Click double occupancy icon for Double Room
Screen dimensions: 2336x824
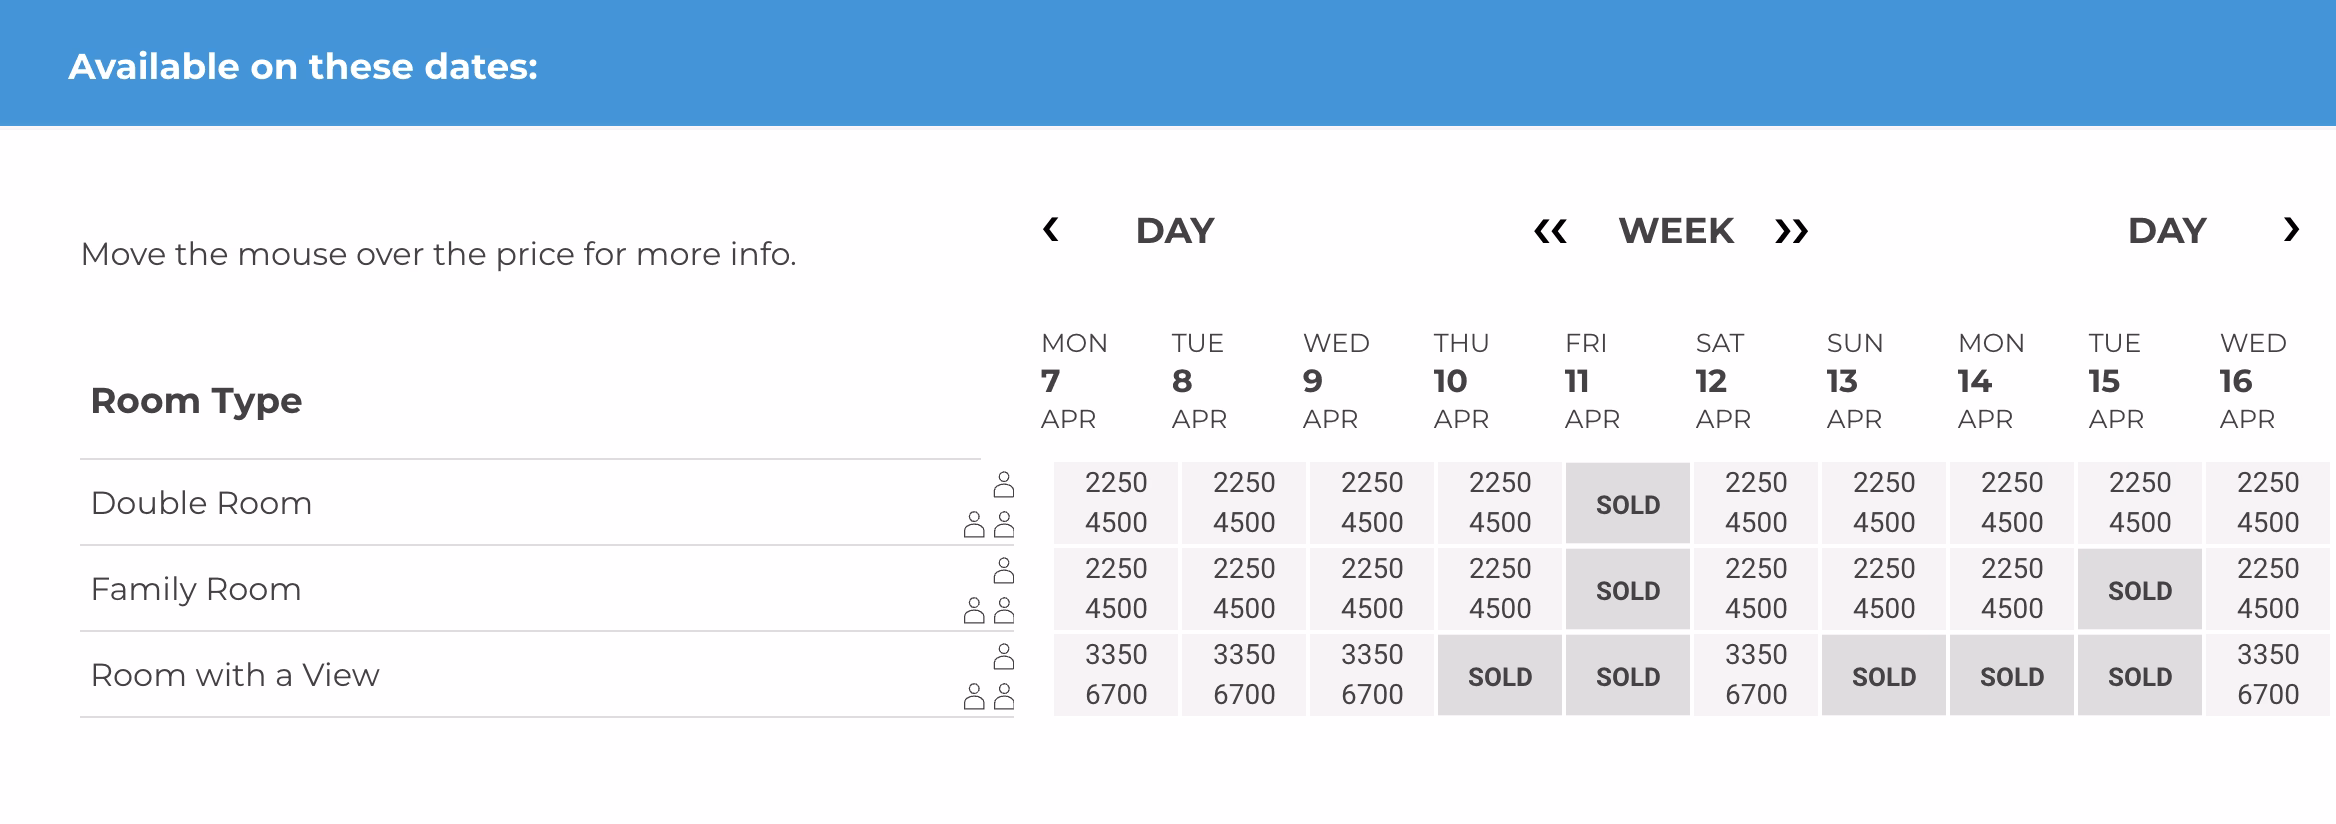click(989, 524)
